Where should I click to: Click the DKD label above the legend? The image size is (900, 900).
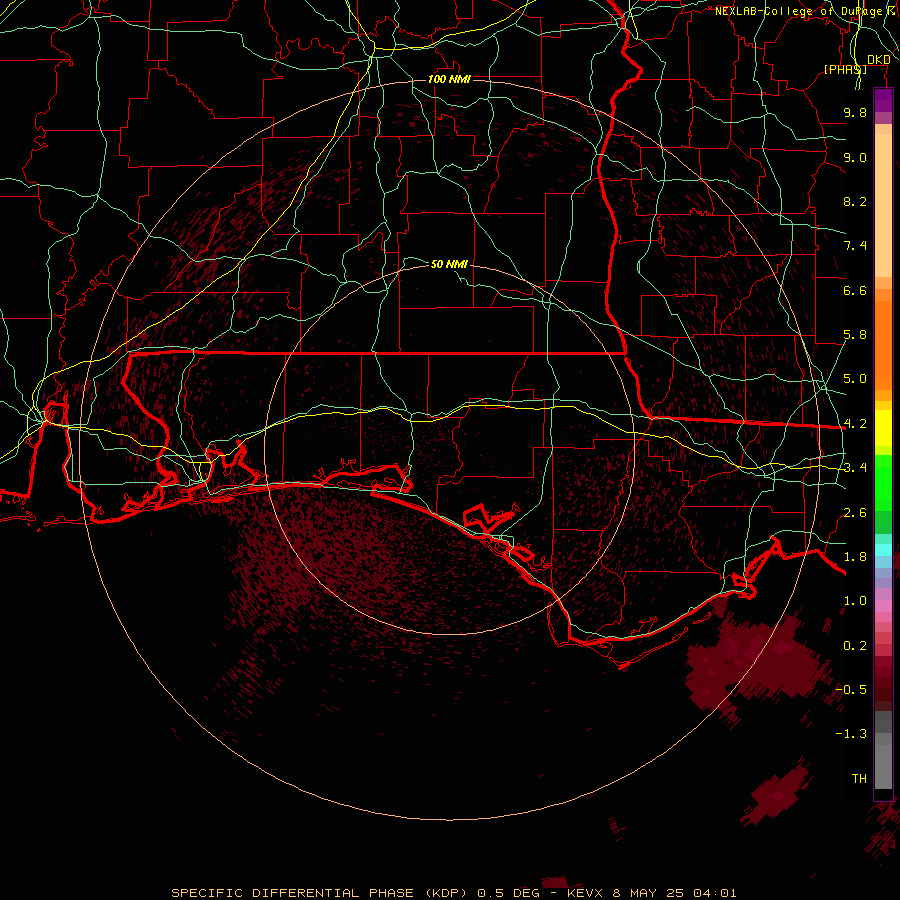879,59
